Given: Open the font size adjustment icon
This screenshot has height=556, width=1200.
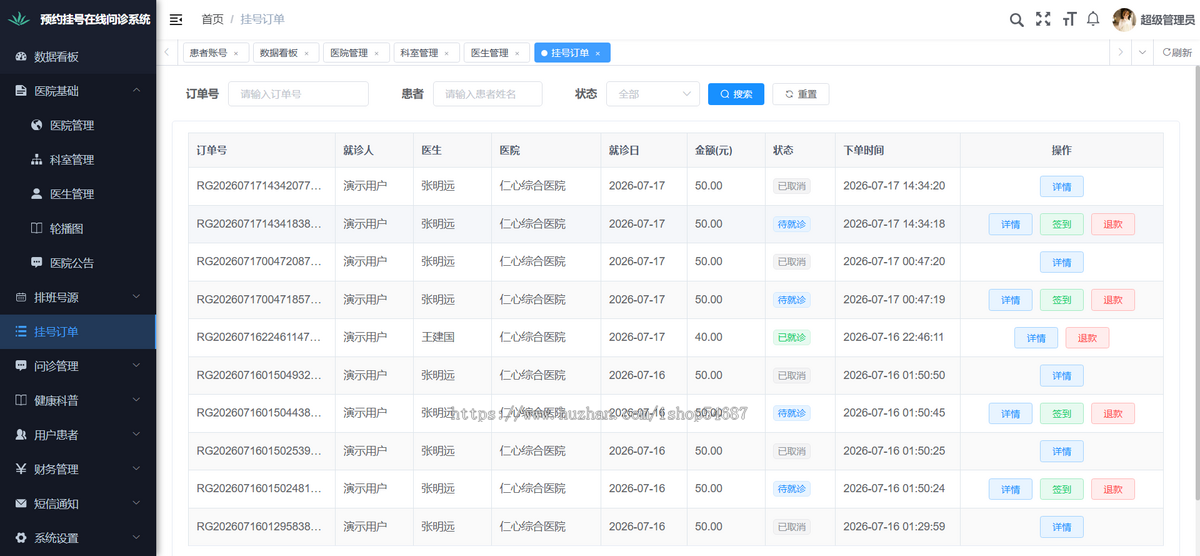Looking at the screenshot, I should 1069,19.
